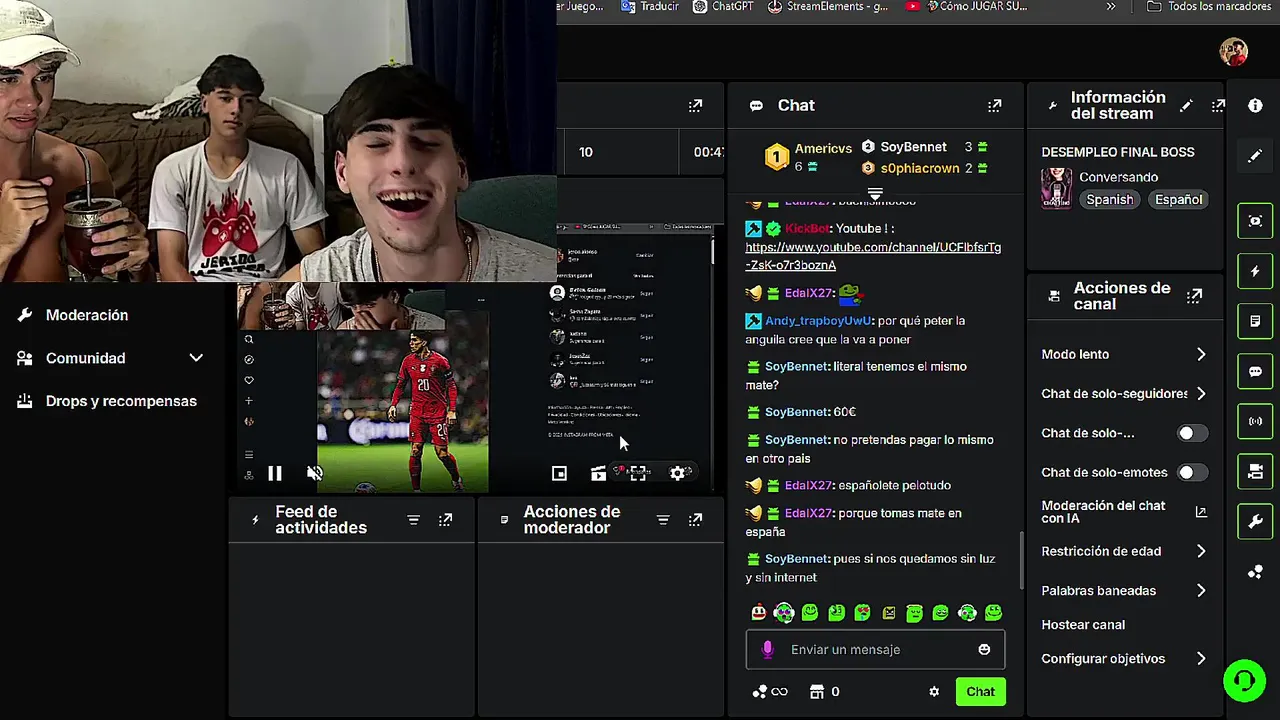Image resolution: width=1280 pixels, height=720 pixels.
Task: Open Moderación del chat con IA
Action: [1124, 512]
